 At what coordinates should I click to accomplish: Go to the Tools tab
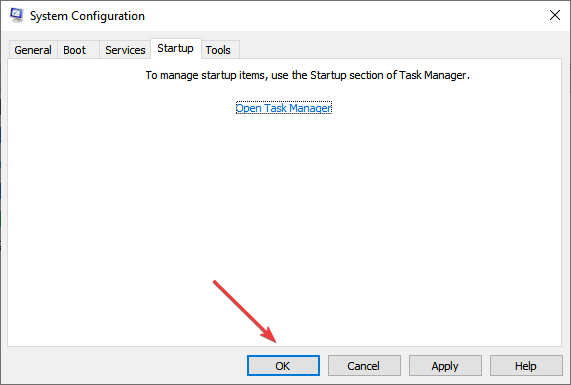[x=218, y=50]
